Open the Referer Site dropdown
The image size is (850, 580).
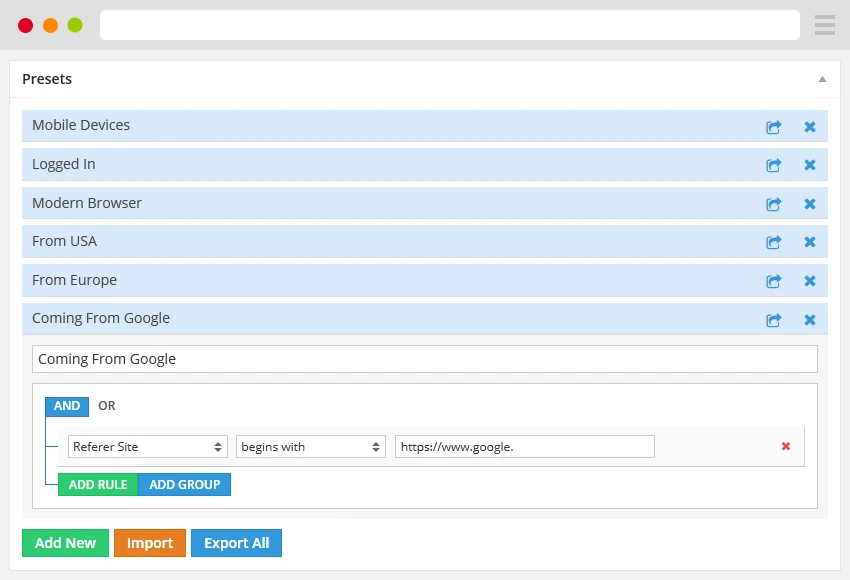tap(147, 447)
